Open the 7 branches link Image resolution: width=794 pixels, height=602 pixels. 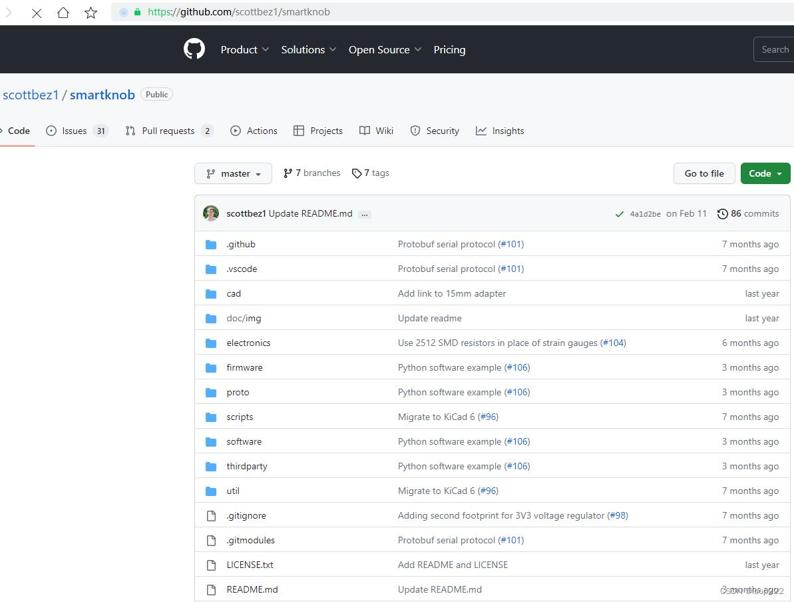312,173
